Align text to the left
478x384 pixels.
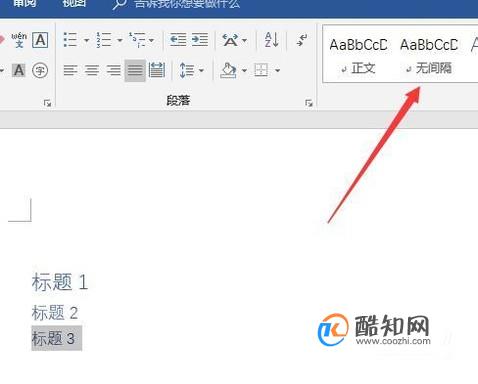click(x=70, y=70)
